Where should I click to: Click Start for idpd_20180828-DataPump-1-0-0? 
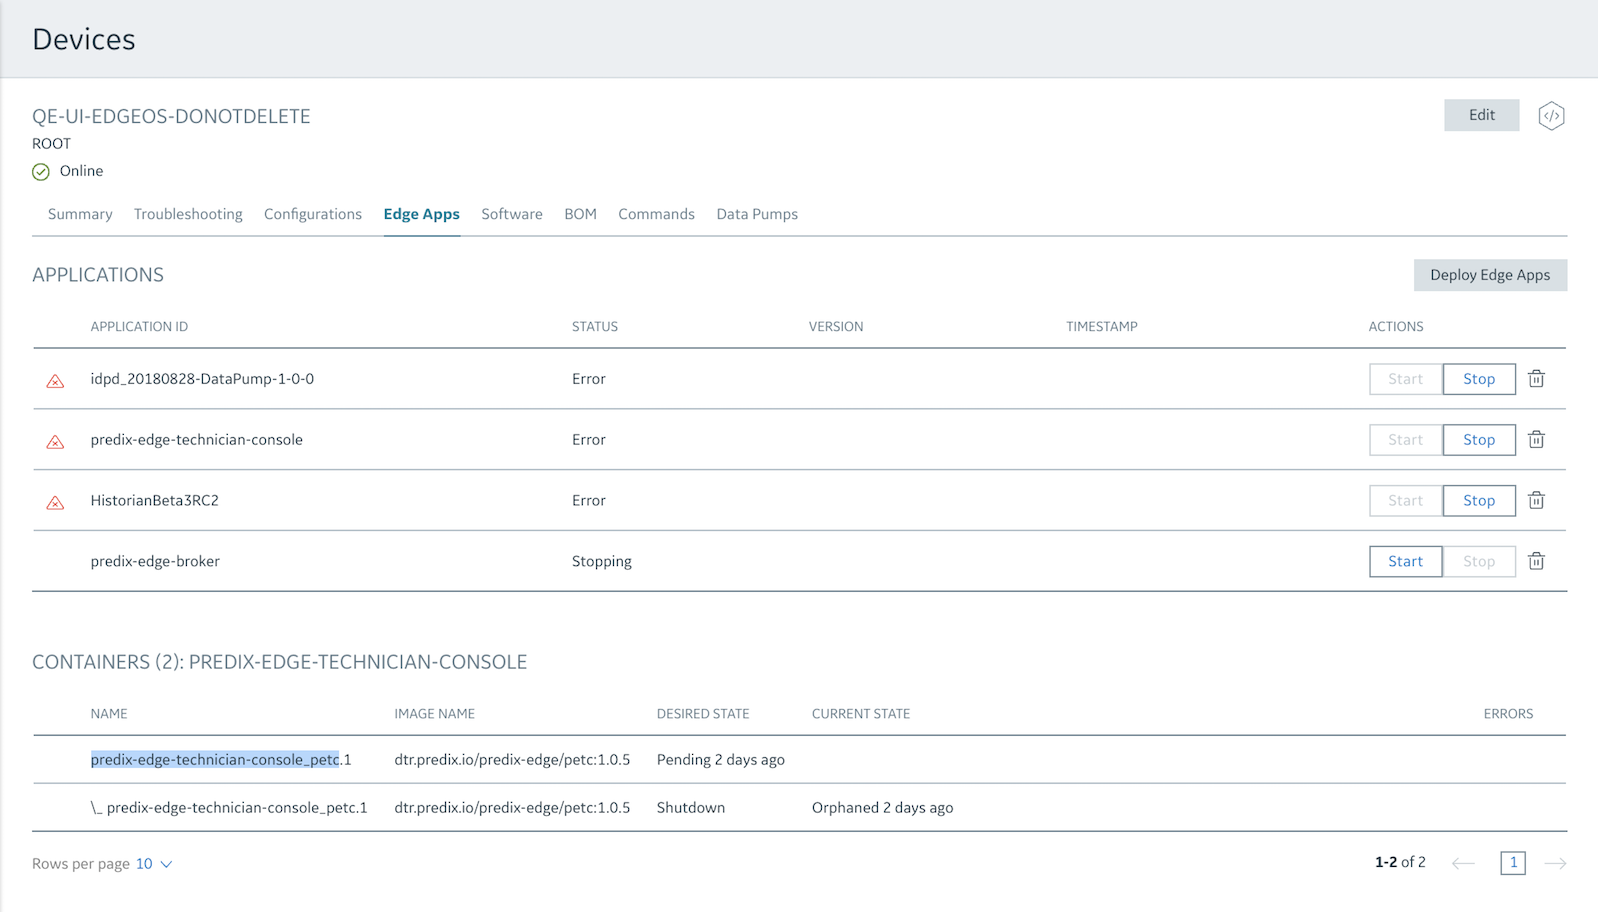pyautogui.click(x=1405, y=379)
